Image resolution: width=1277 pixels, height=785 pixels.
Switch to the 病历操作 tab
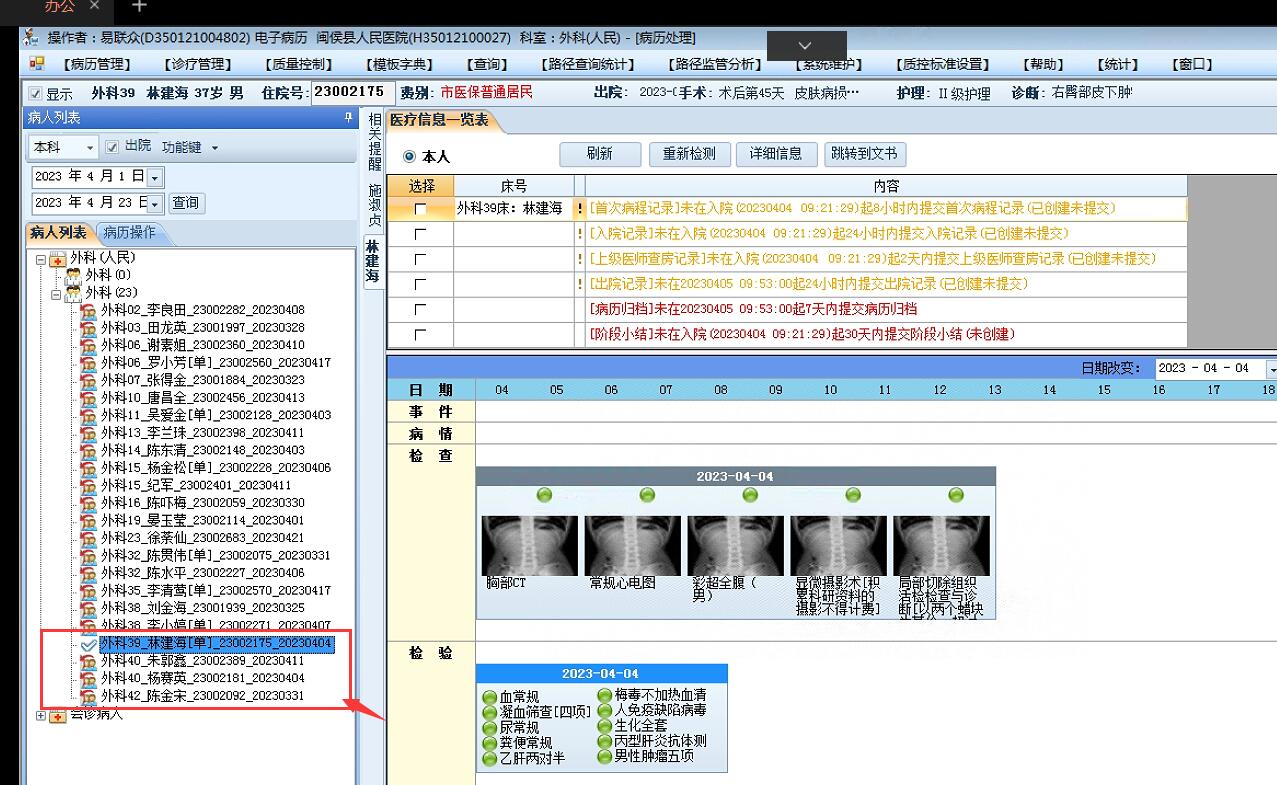pyautogui.click(x=130, y=232)
